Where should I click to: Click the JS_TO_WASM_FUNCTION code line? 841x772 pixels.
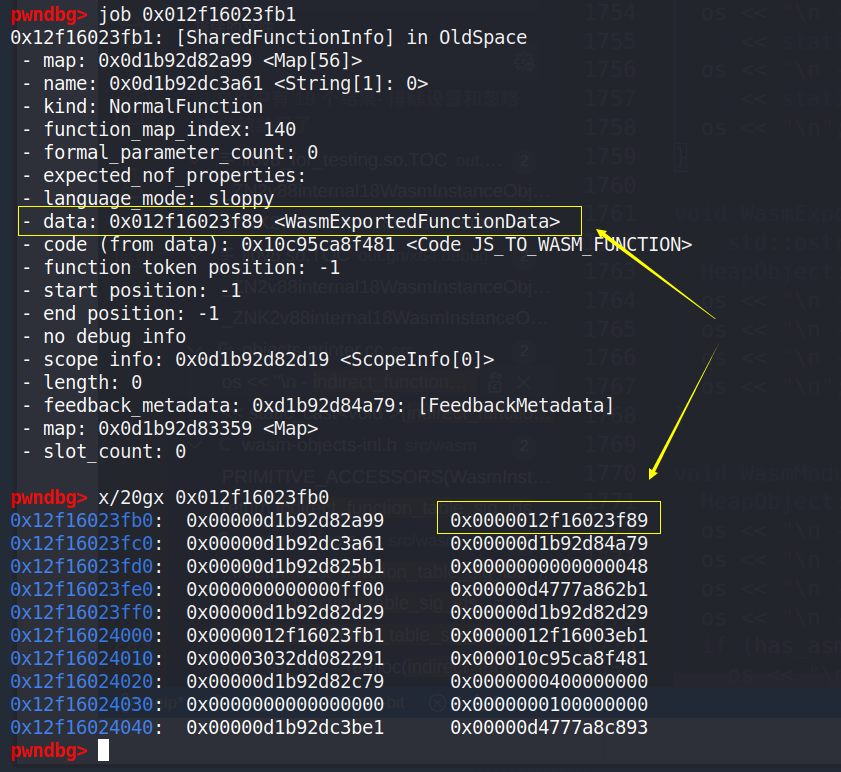click(x=356, y=244)
